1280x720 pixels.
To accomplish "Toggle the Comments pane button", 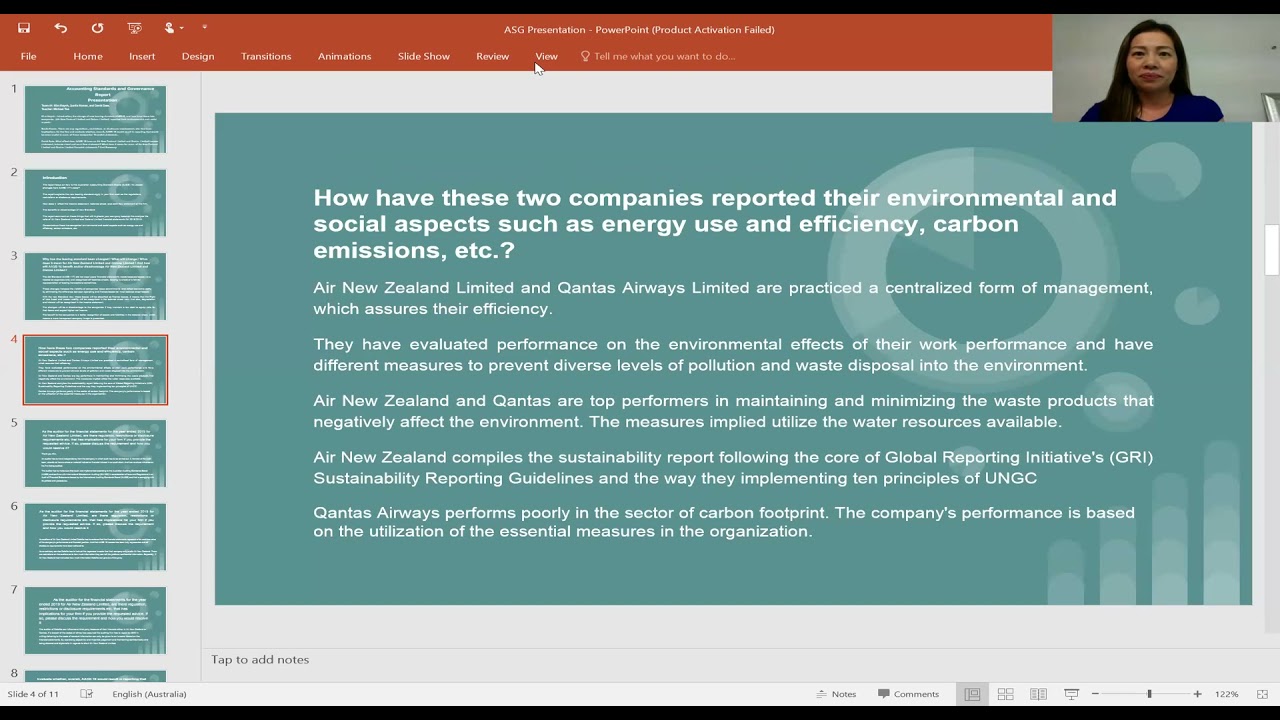I will tap(908, 694).
